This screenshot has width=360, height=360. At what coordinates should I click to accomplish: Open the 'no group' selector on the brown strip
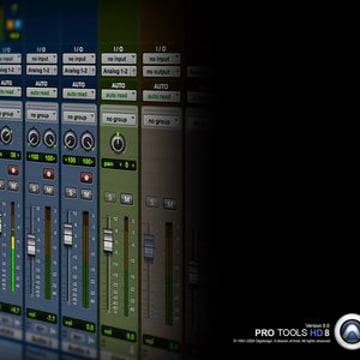tap(161, 121)
